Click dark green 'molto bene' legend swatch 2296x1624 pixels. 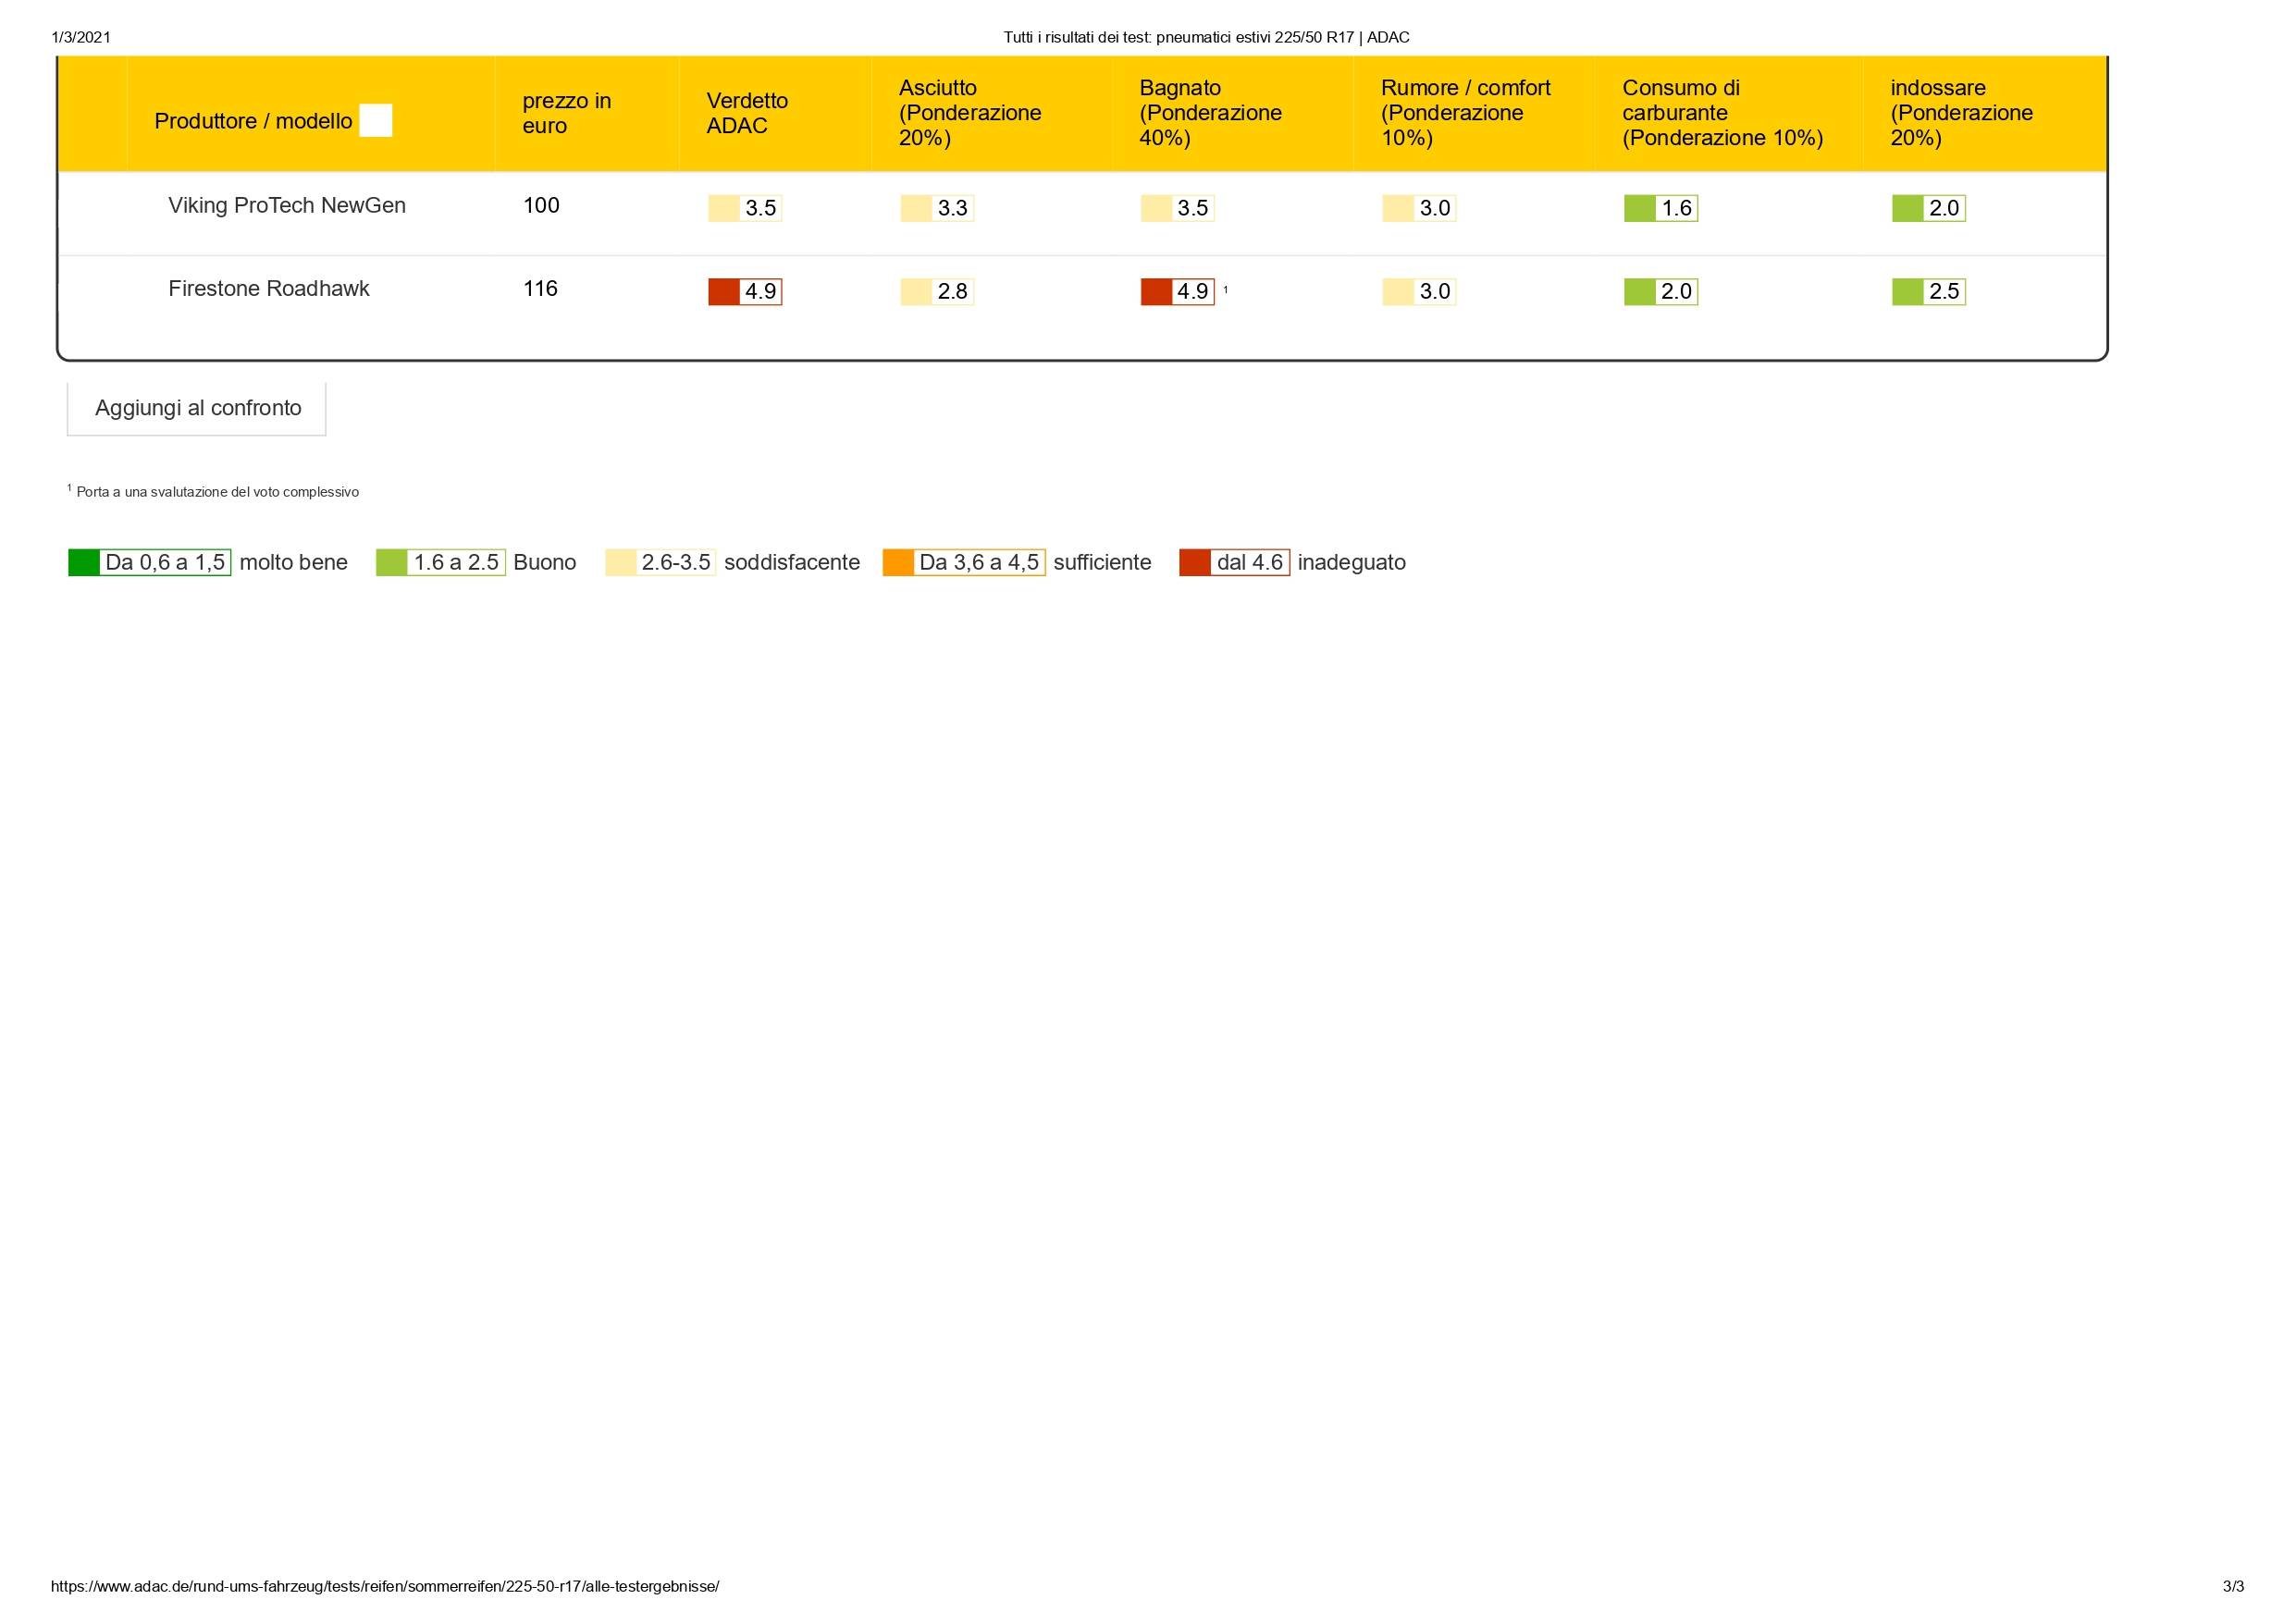(84, 563)
